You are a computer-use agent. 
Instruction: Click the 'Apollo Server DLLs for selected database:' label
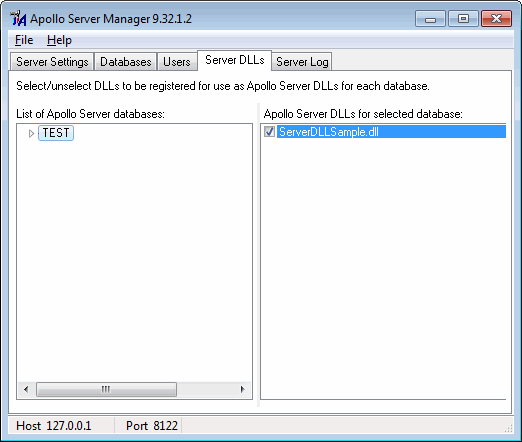tap(363, 114)
